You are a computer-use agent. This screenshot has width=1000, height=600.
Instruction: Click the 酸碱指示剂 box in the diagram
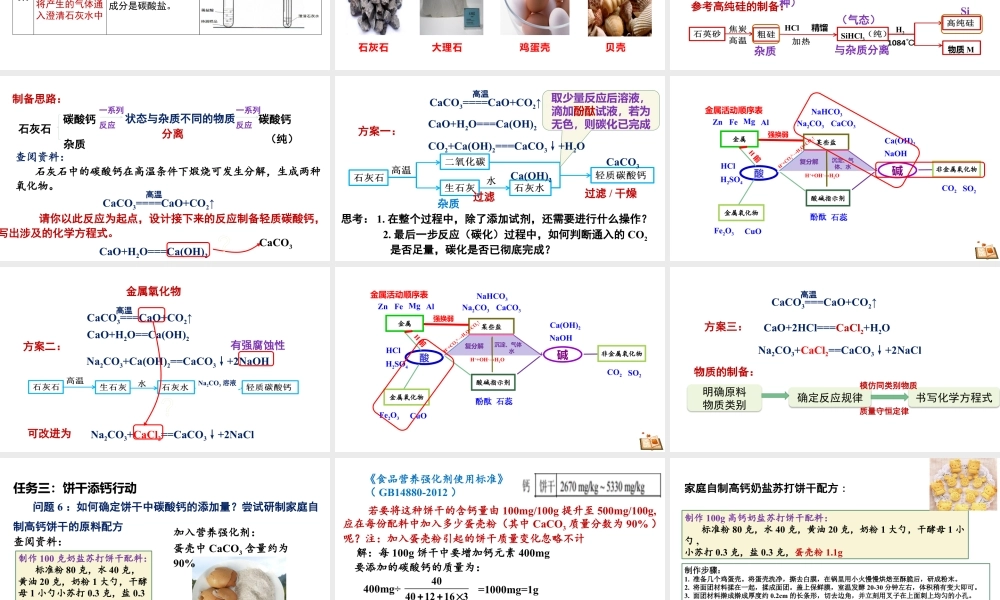pos(492,382)
